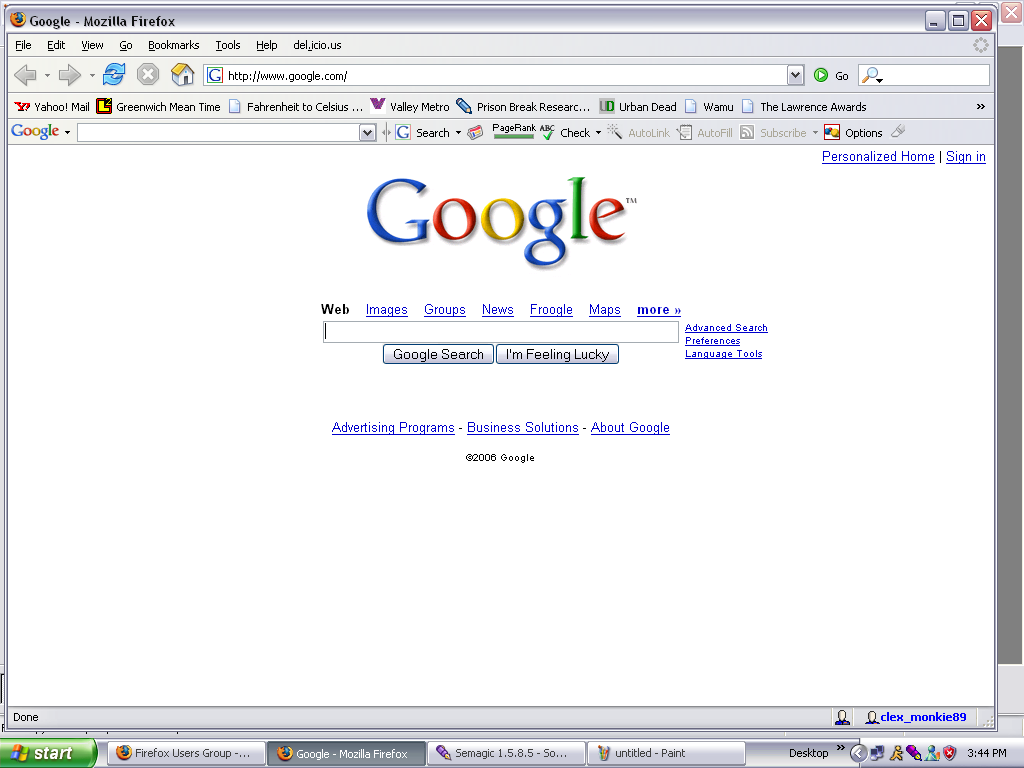This screenshot has width=1024, height=768.
Task: Open the Fahrenheit to Celsius bookmark
Action: pos(296,106)
